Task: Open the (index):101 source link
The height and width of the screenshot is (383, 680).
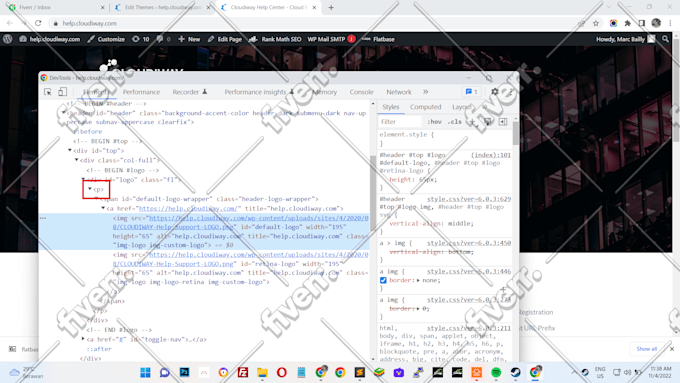Action: tap(491, 155)
